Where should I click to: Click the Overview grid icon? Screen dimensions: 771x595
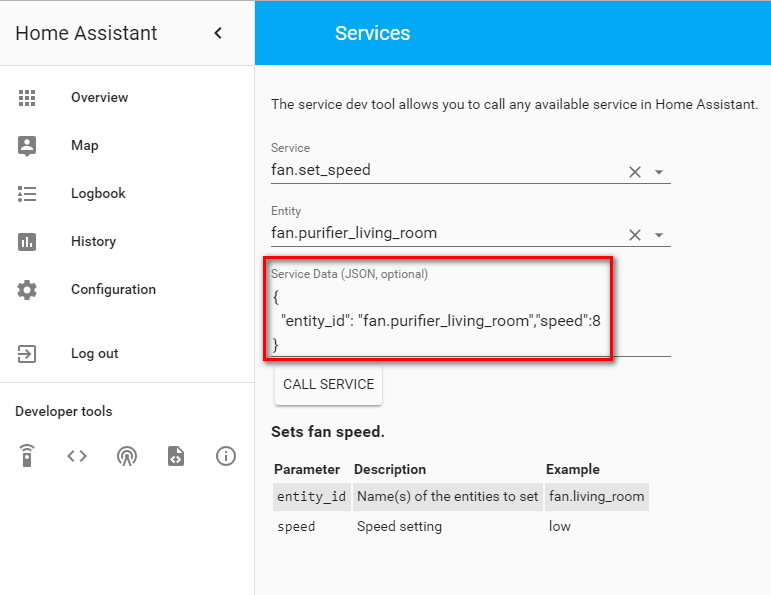[27, 97]
